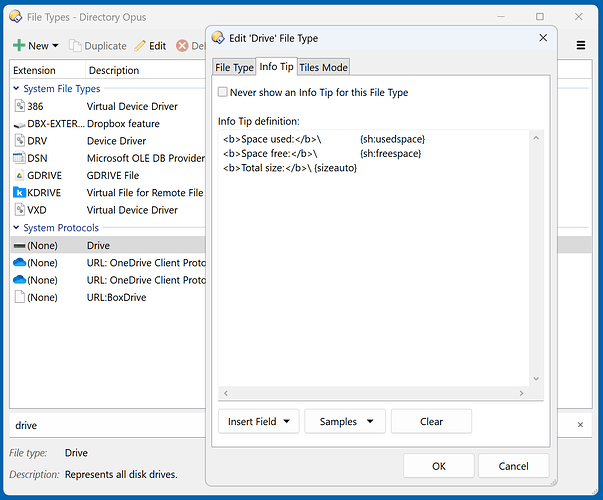Viewport: 603px width, 500px height.
Task: Click the {sh:freespace} field code
Action: [x=391, y=153]
